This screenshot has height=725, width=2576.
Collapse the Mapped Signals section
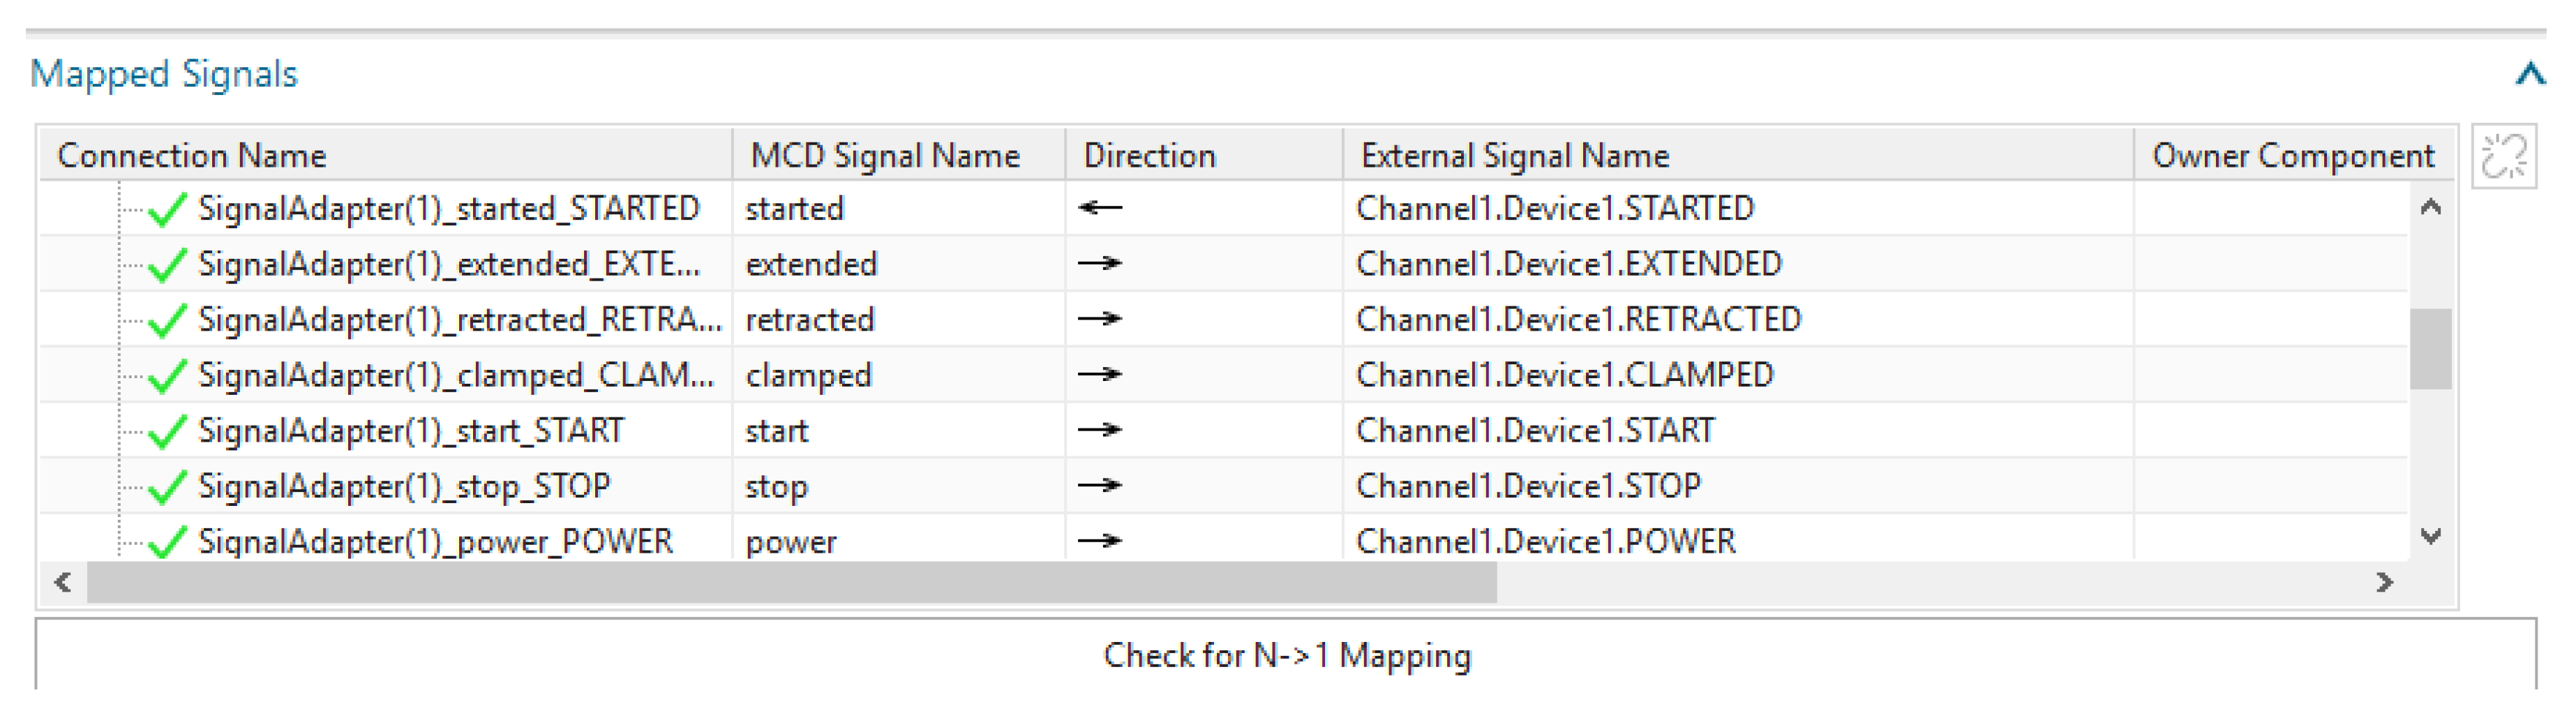click(x=2529, y=74)
